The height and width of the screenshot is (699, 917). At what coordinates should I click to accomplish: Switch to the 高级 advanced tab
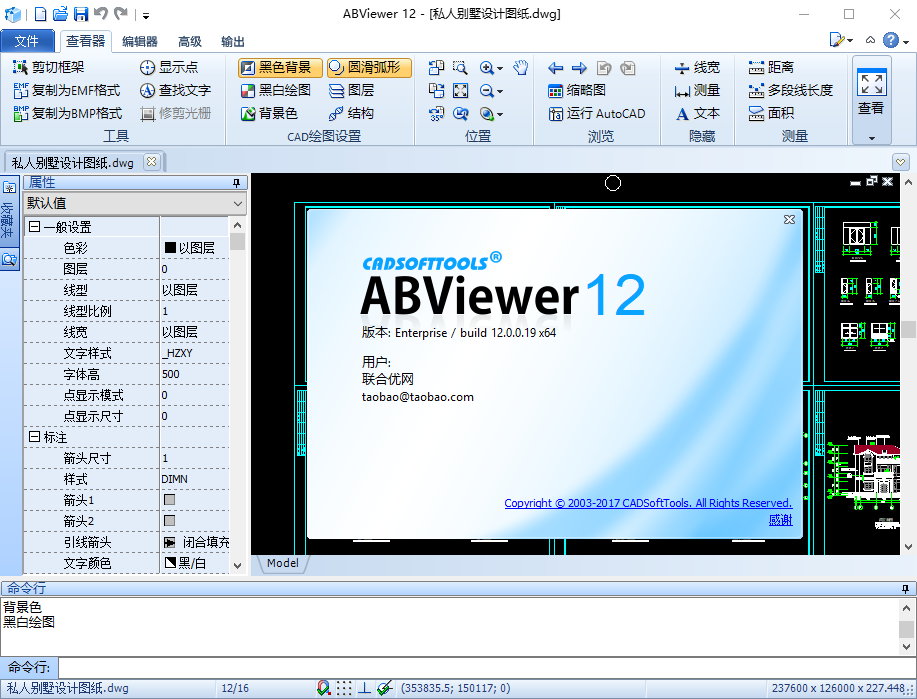coord(189,42)
